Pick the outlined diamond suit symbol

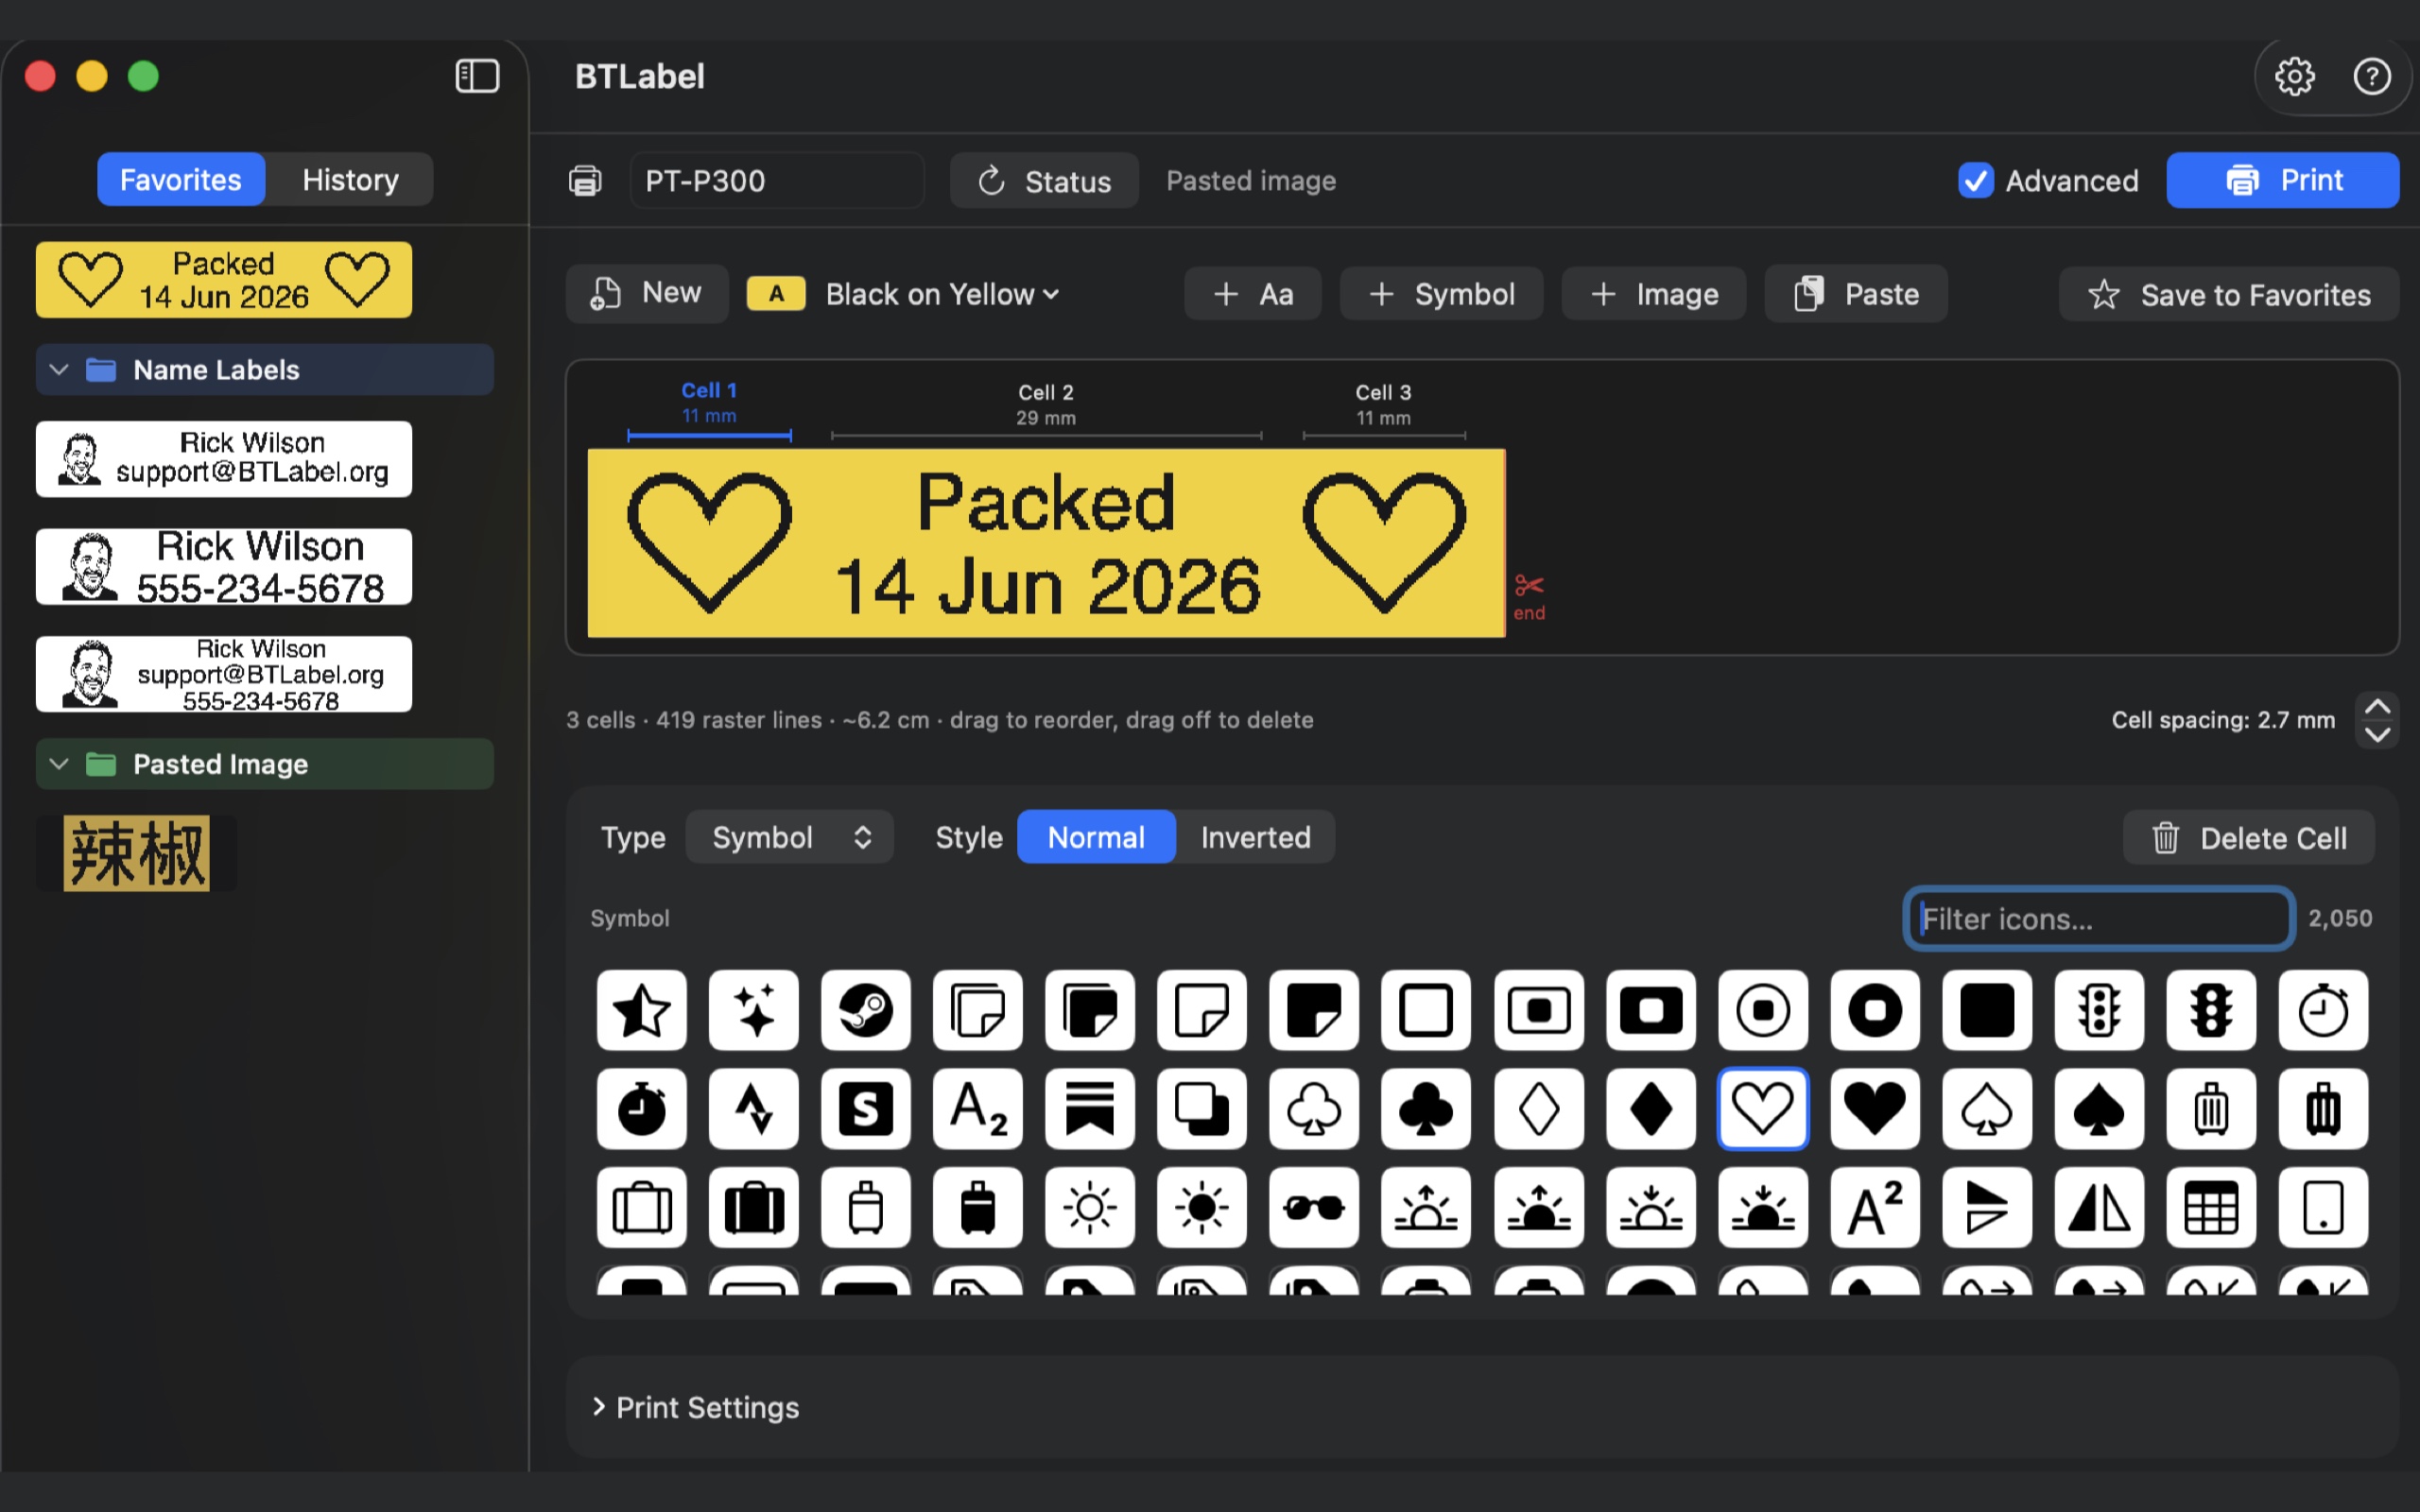[1539, 1109]
